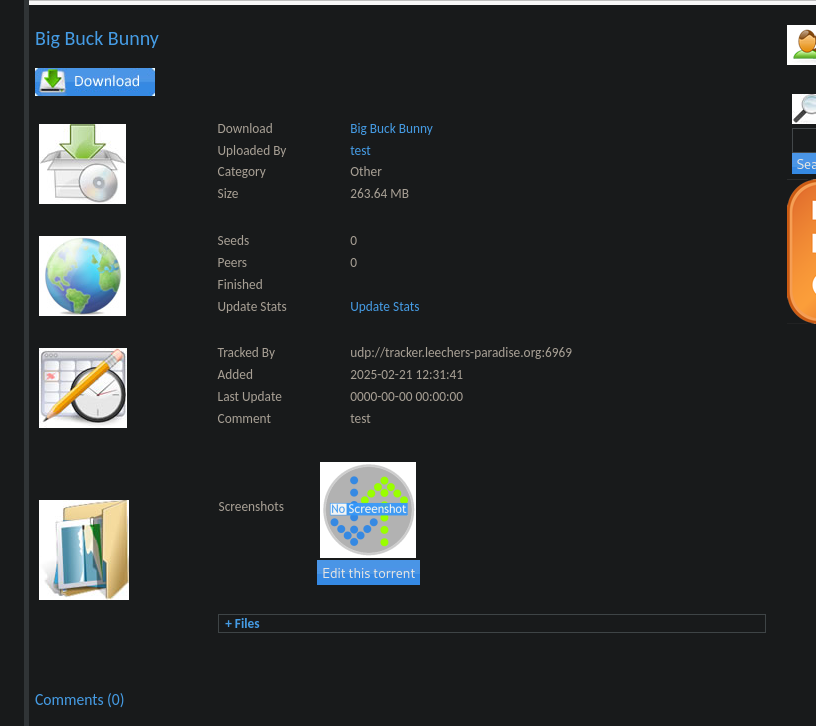
Task: Click the 'Finished' label
Action: pos(240,285)
